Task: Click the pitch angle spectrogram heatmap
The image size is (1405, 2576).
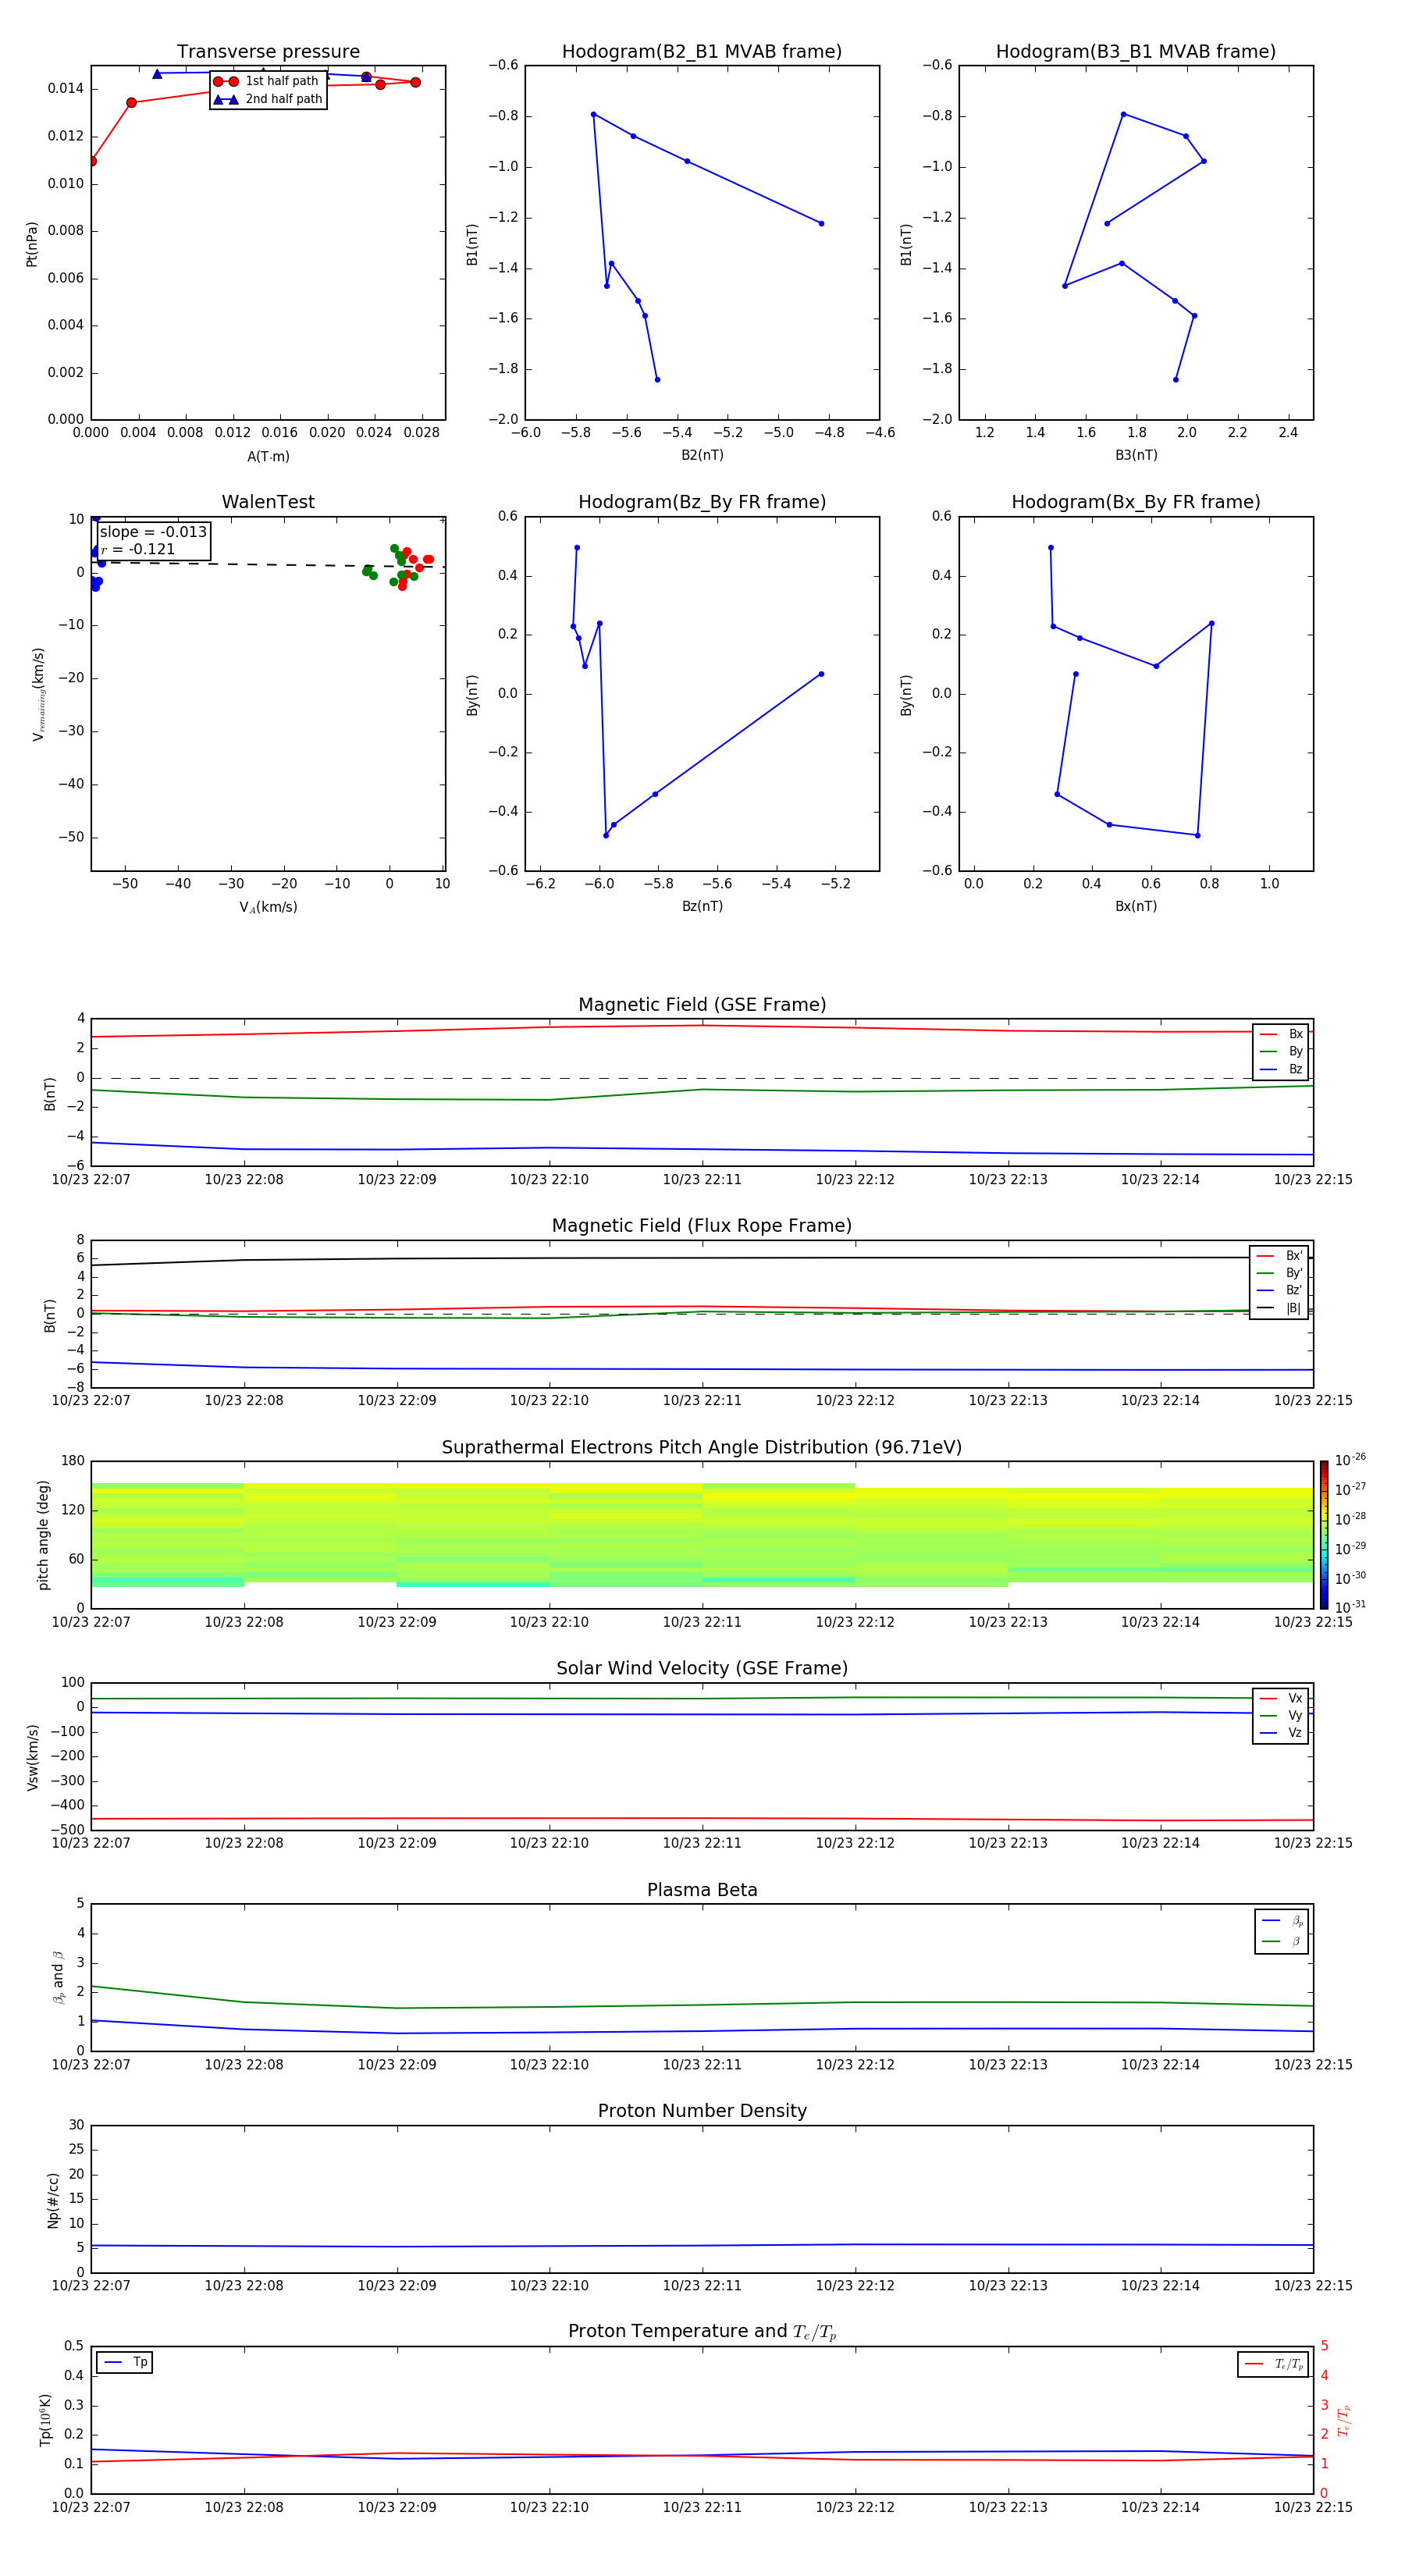Action: pos(702,1535)
